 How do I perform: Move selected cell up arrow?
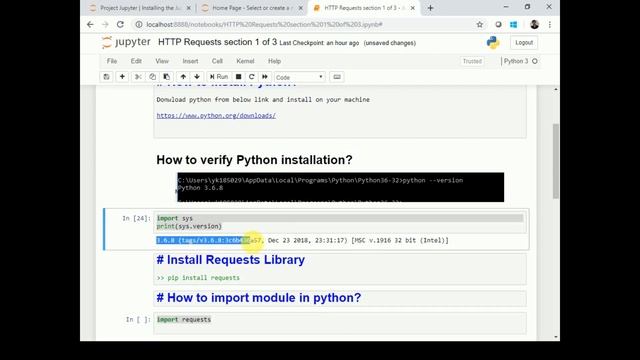183,77
